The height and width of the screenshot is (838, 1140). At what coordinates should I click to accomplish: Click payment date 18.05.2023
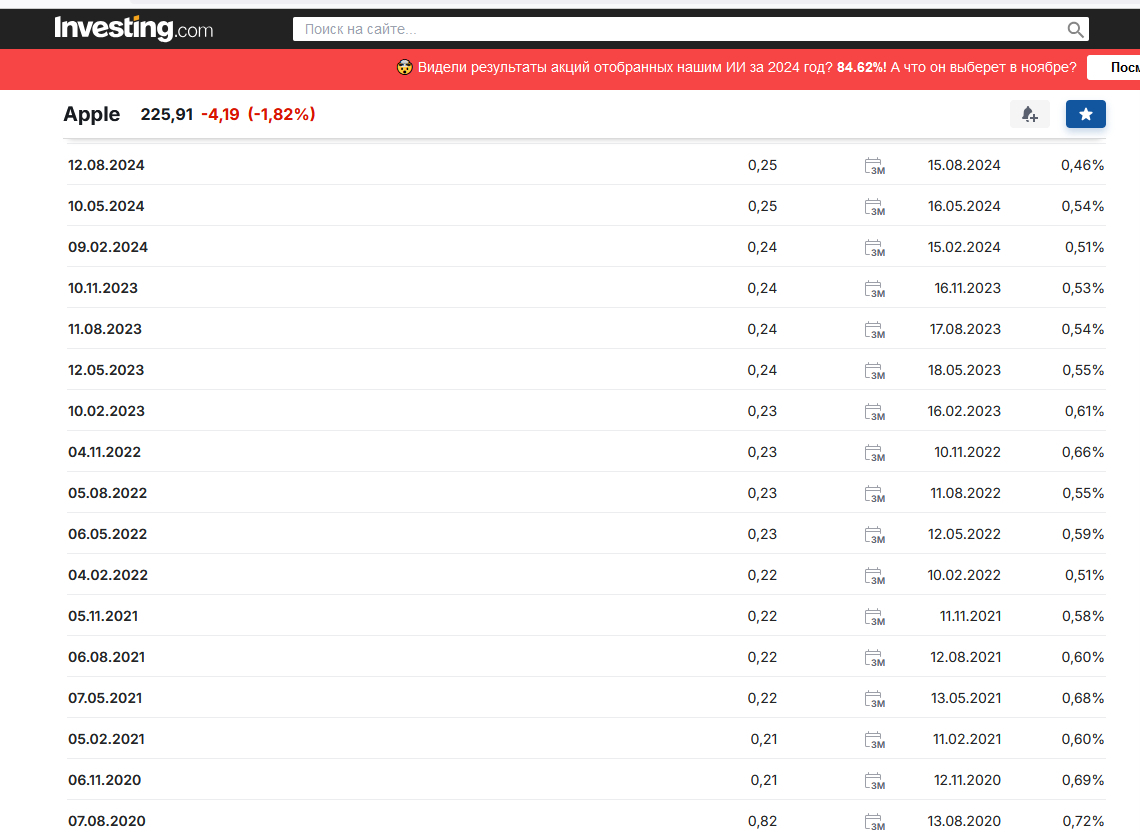[964, 370]
